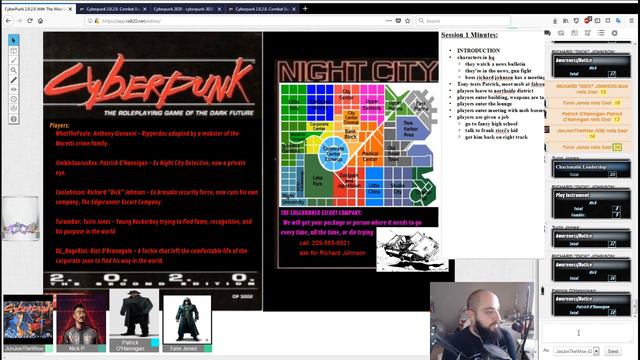Click the Nick P player avatar
The height and width of the screenshot is (360, 640).
point(81,320)
